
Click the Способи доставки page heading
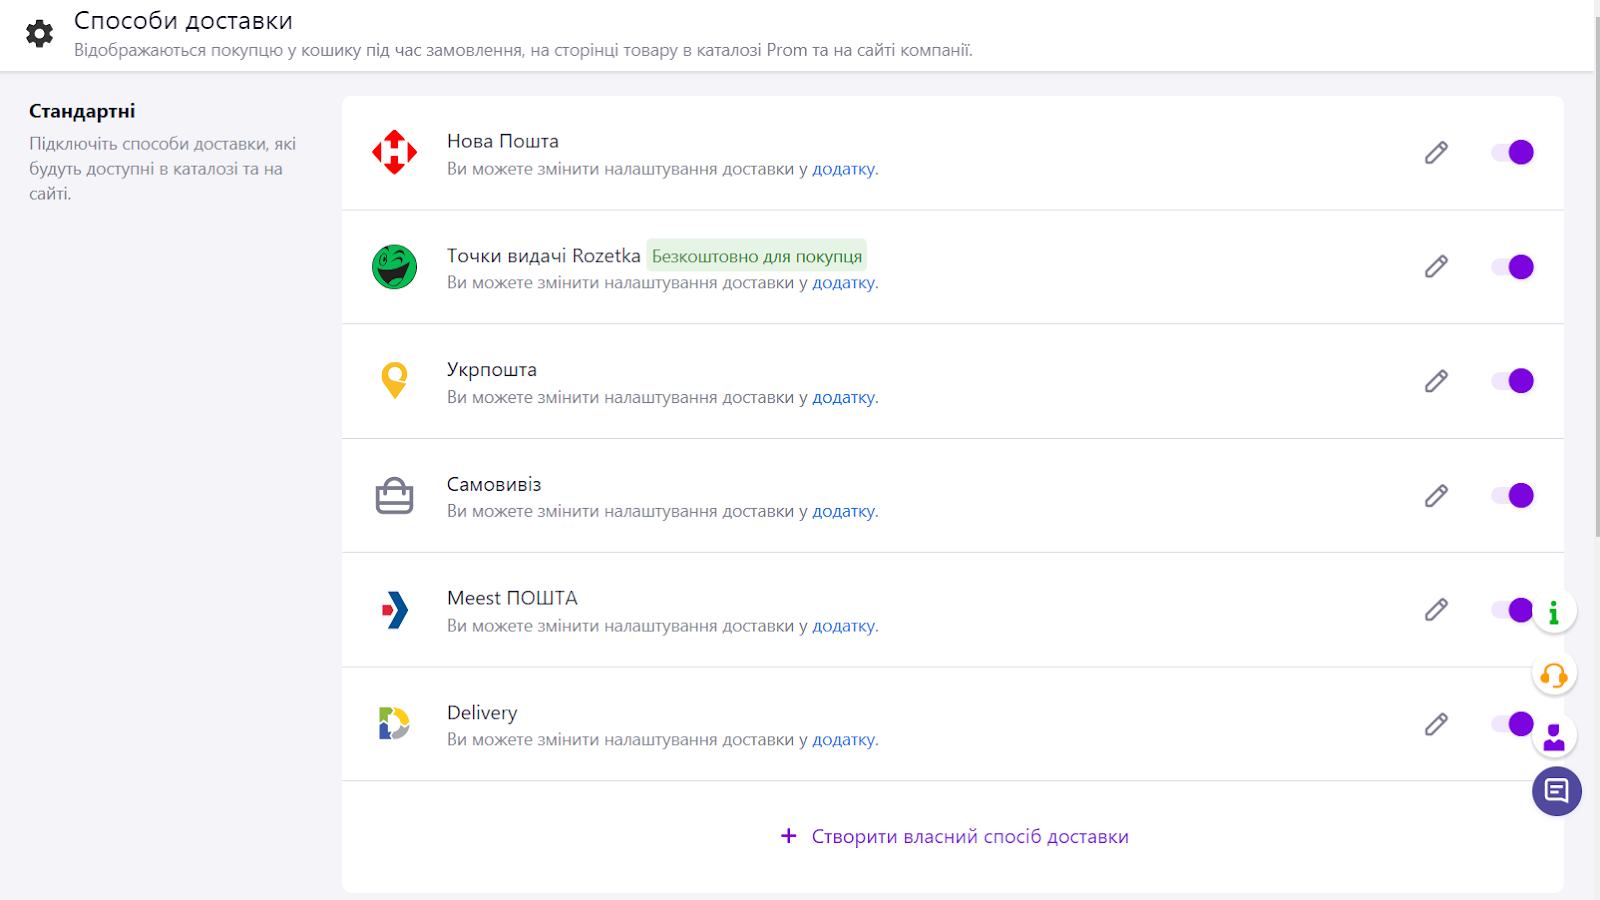click(x=183, y=21)
